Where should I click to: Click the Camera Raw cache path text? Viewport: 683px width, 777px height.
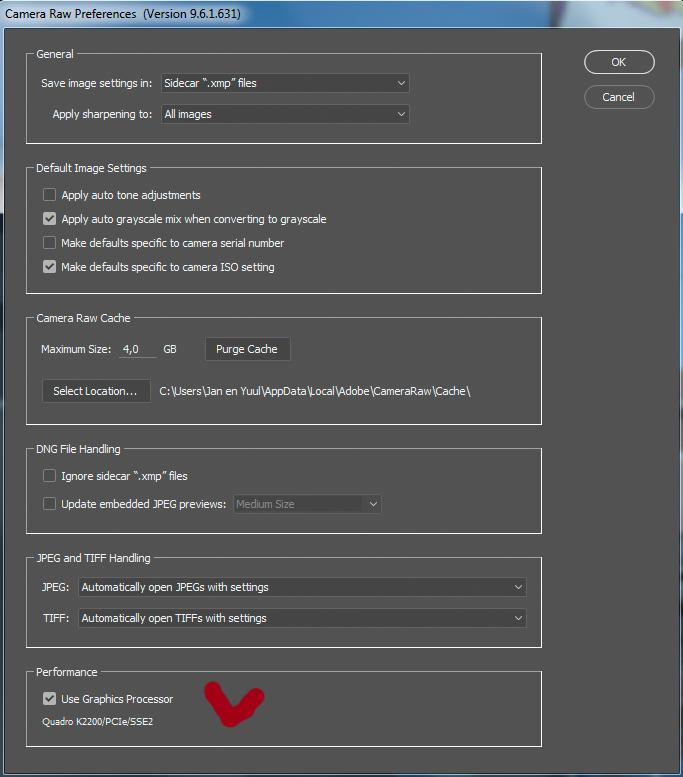tap(315, 391)
